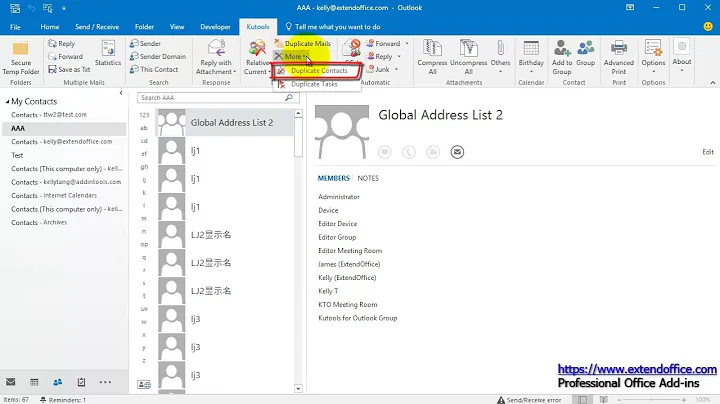
Task: Select Contacts - Archives folder
Action: tap(64, 223)
